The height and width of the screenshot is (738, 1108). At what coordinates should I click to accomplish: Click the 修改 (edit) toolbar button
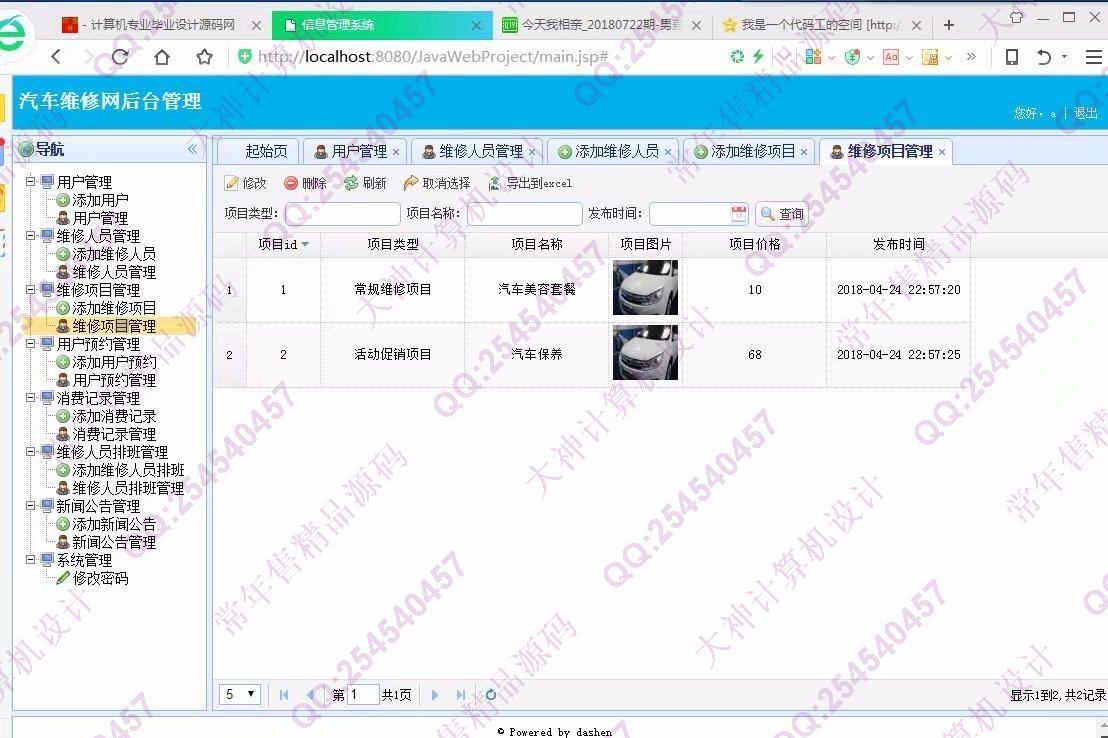[246, 183]
